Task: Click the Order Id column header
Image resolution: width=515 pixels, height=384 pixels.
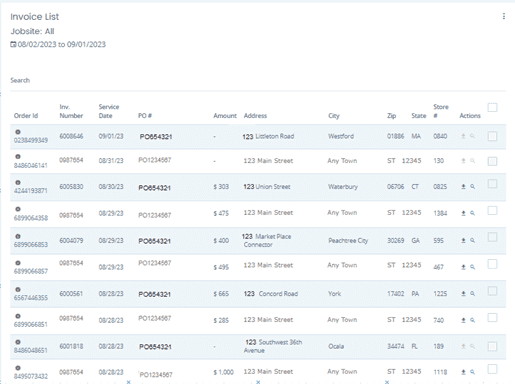Action: tap(26, 116)
